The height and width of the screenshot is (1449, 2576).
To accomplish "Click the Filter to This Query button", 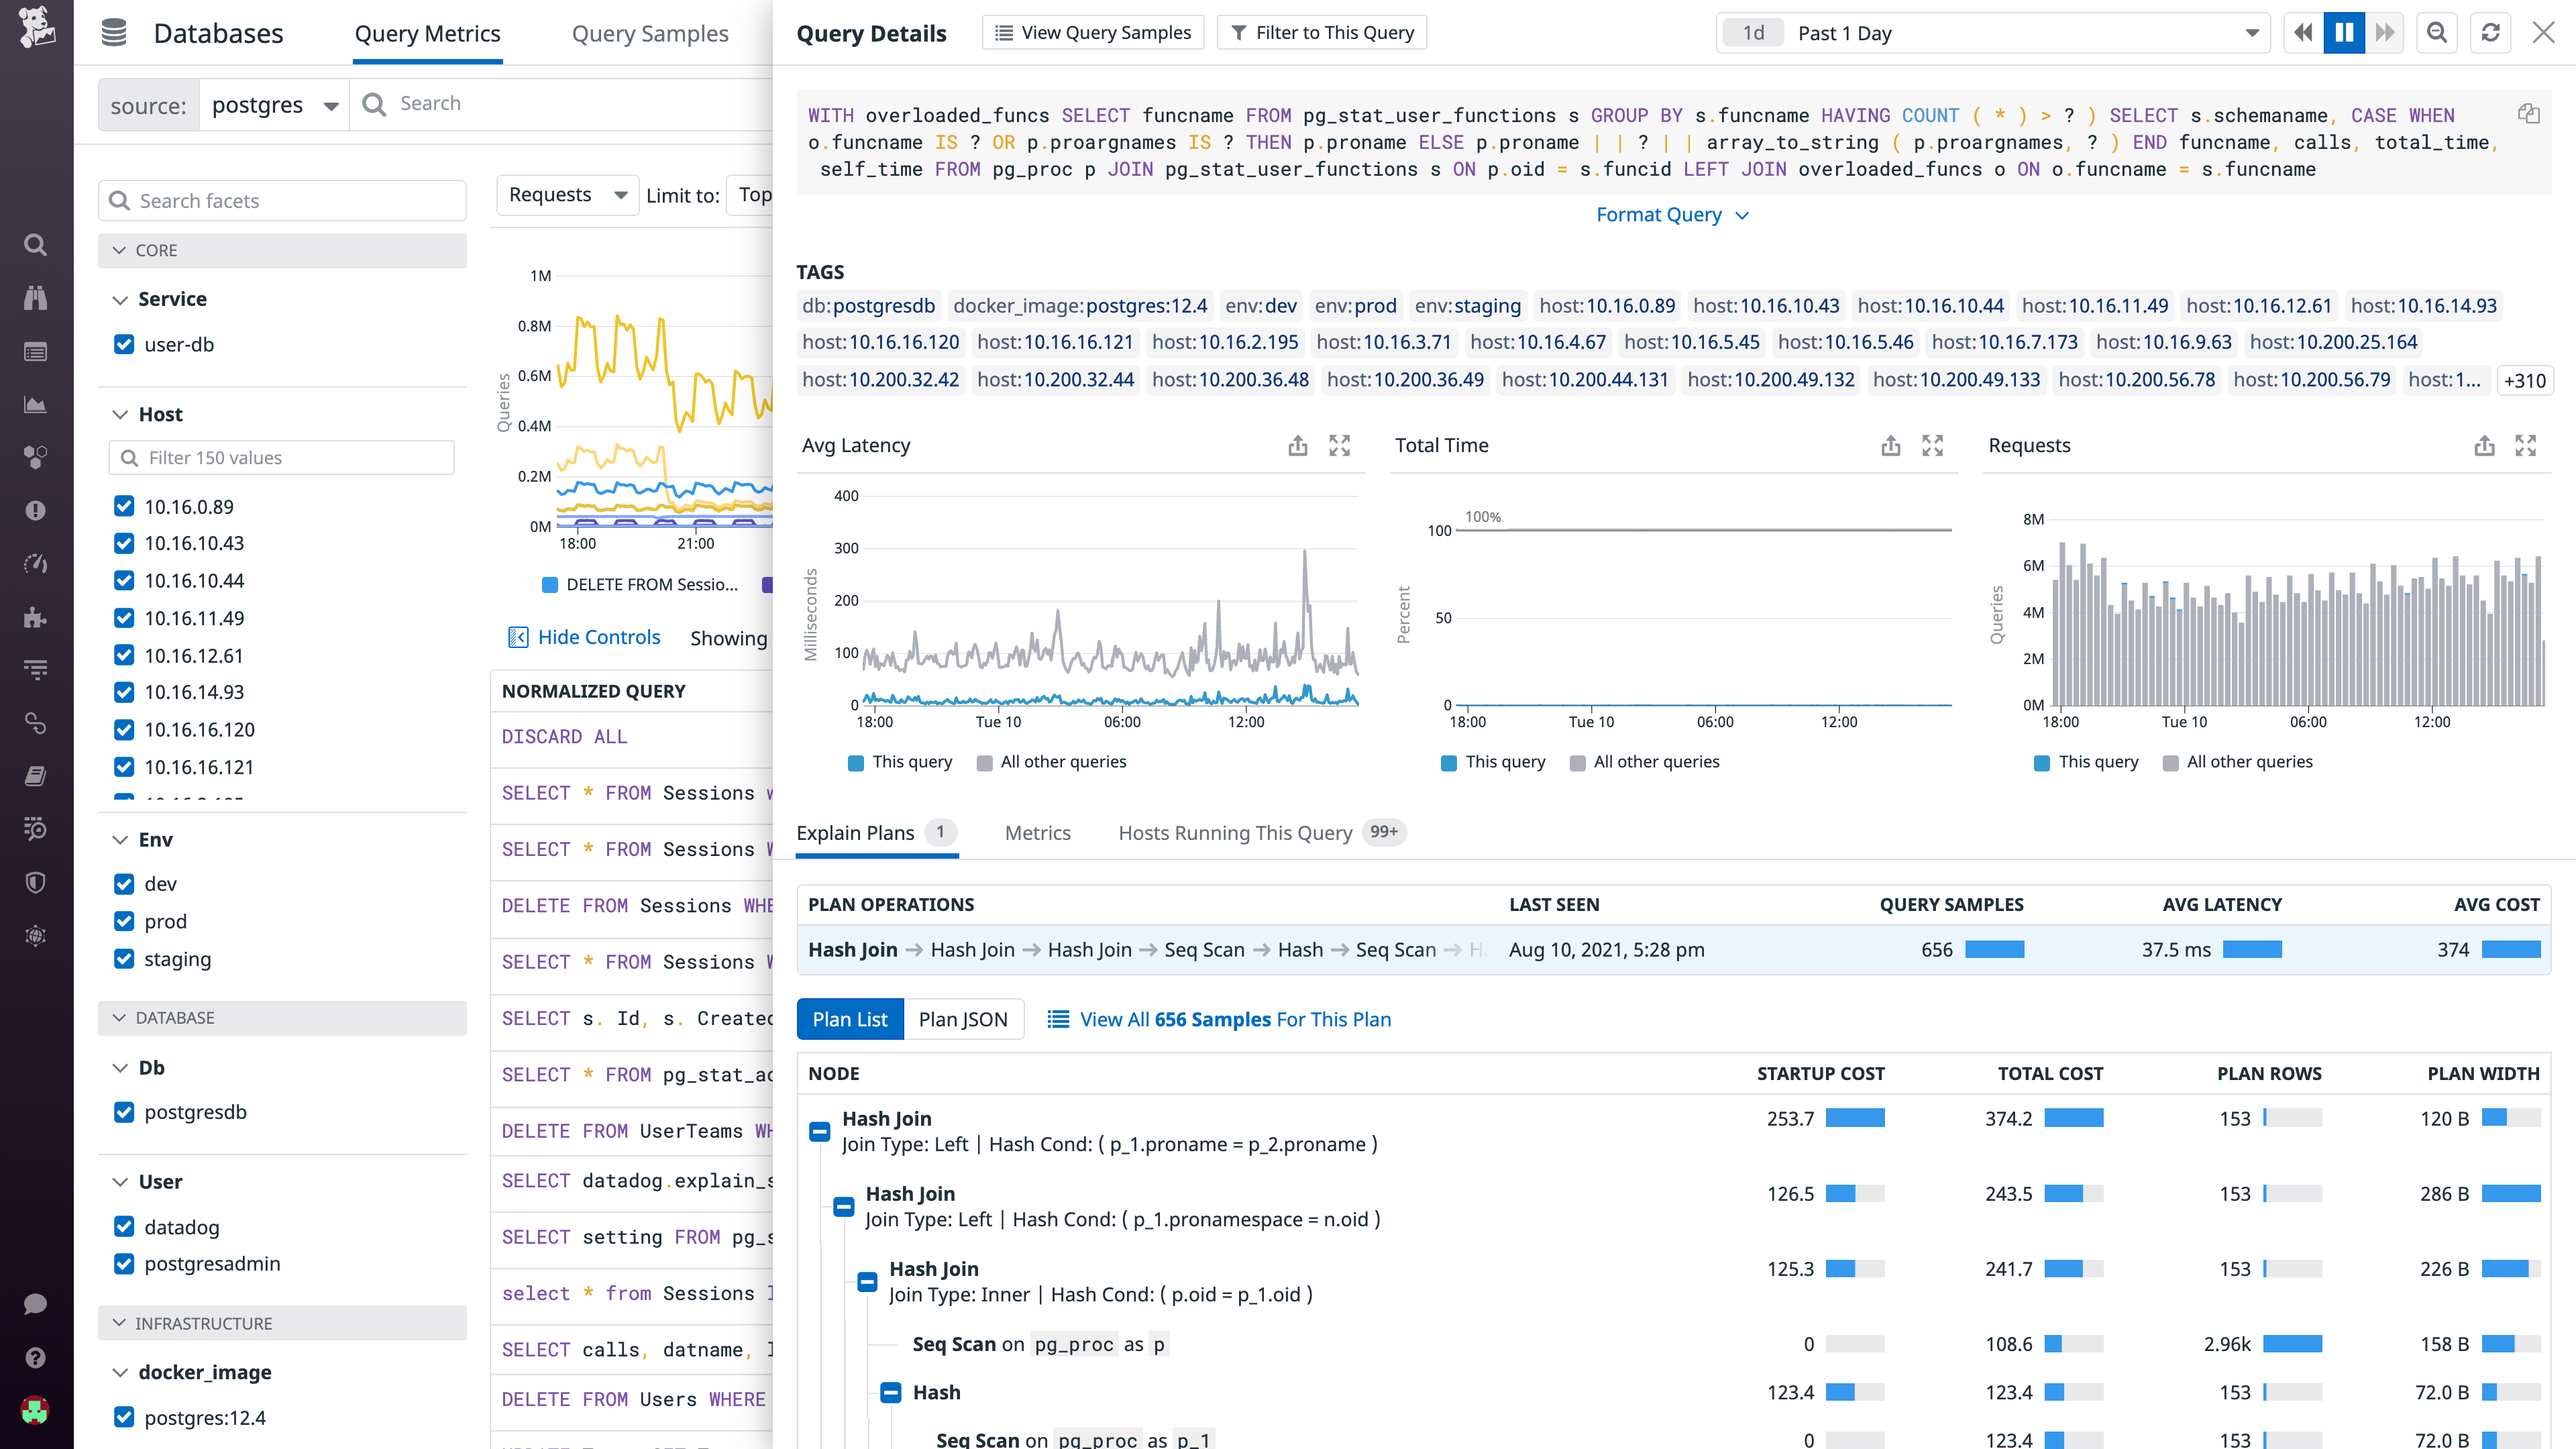I will pyautogui.click(x=1322, y=32).
